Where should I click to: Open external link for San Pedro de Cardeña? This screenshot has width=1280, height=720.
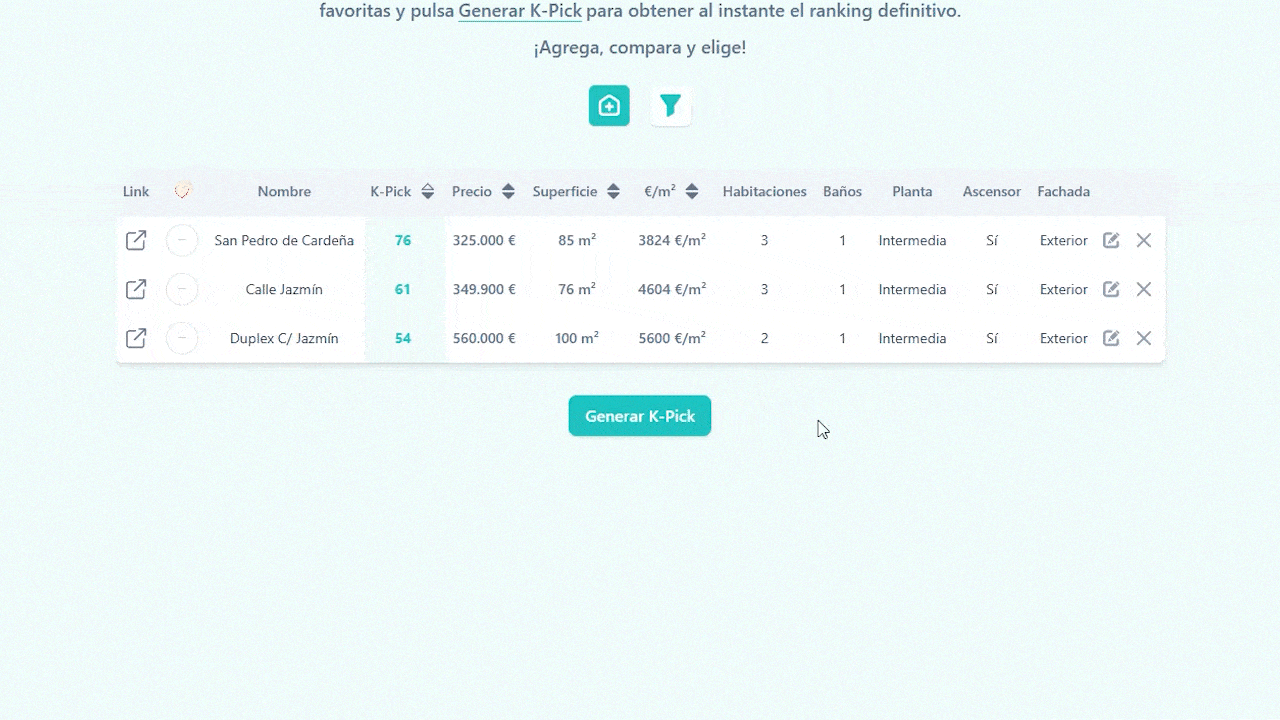point(136,241)
